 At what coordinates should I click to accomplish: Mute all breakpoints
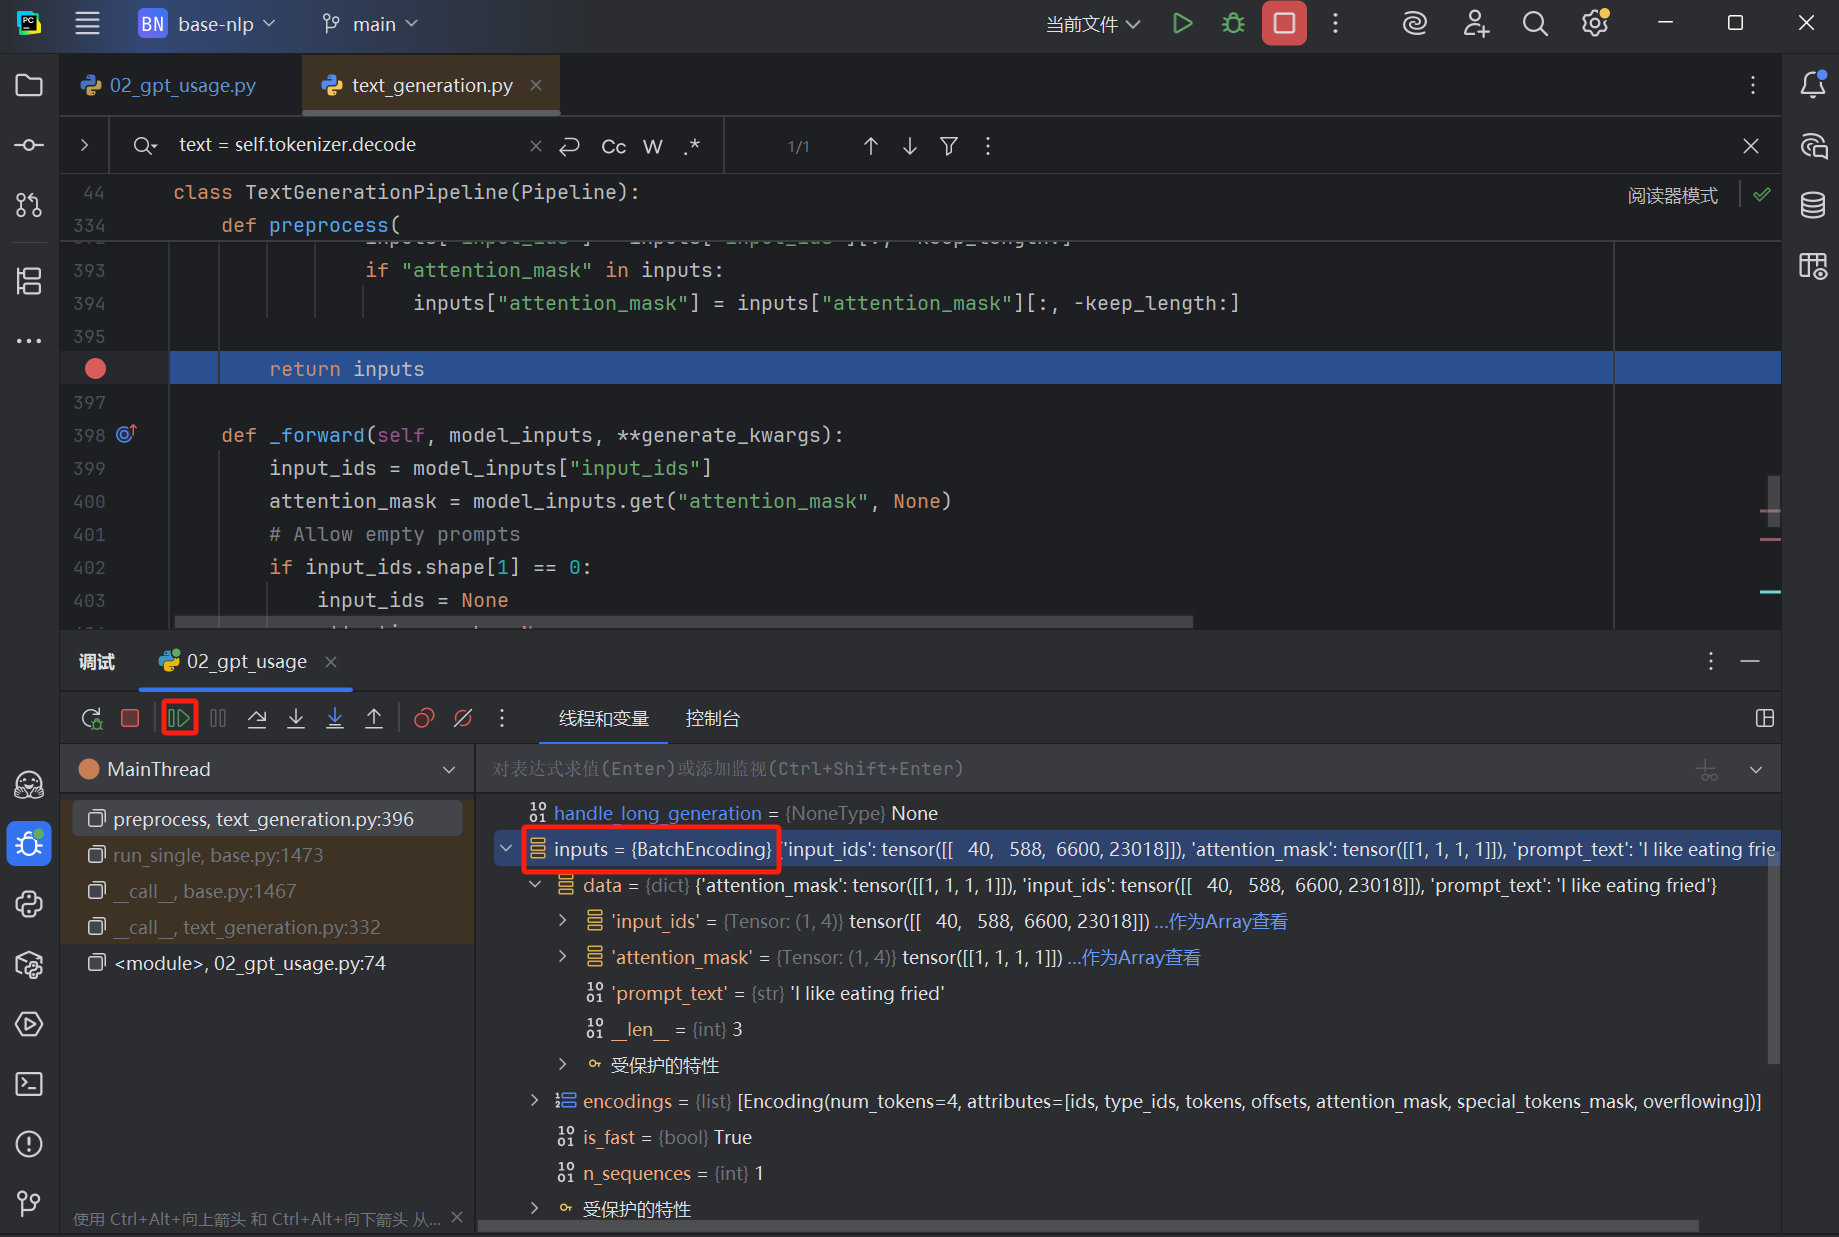[463, 718]
